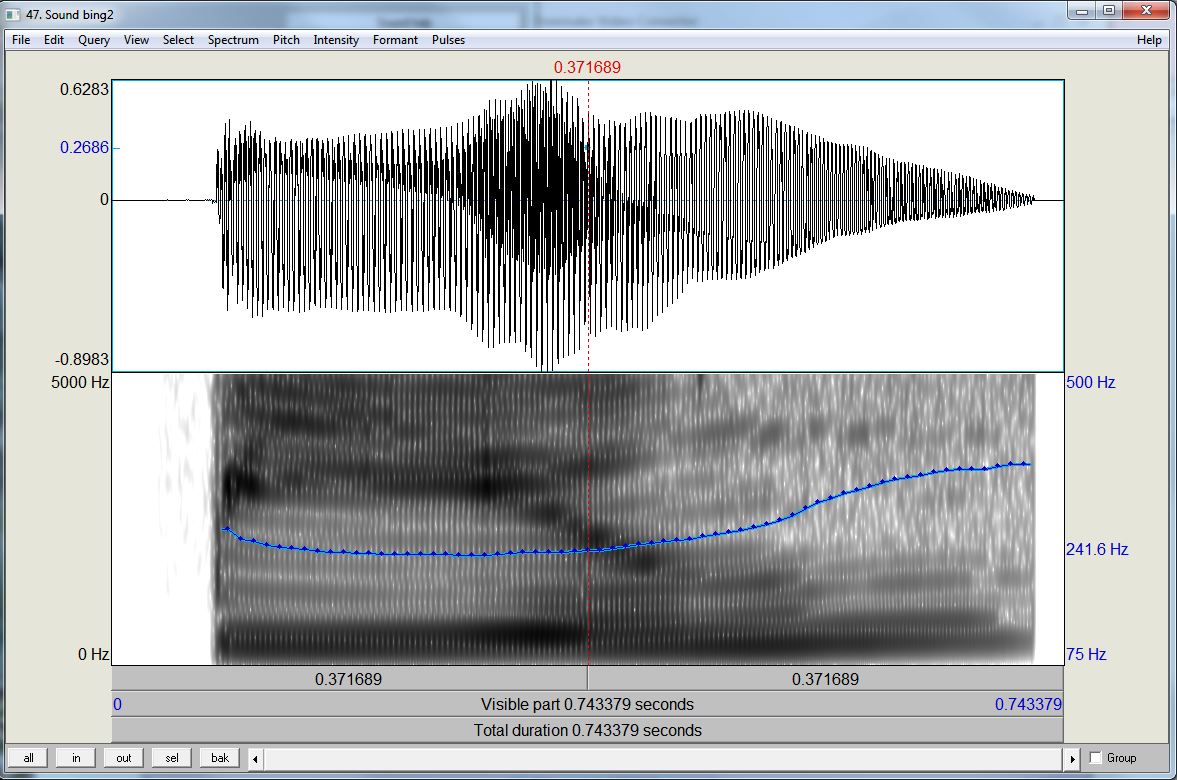The height and width of the screenshot is (780, 1177).
Task: Click the 'bak' zoom back button
Action: [220, 758]
